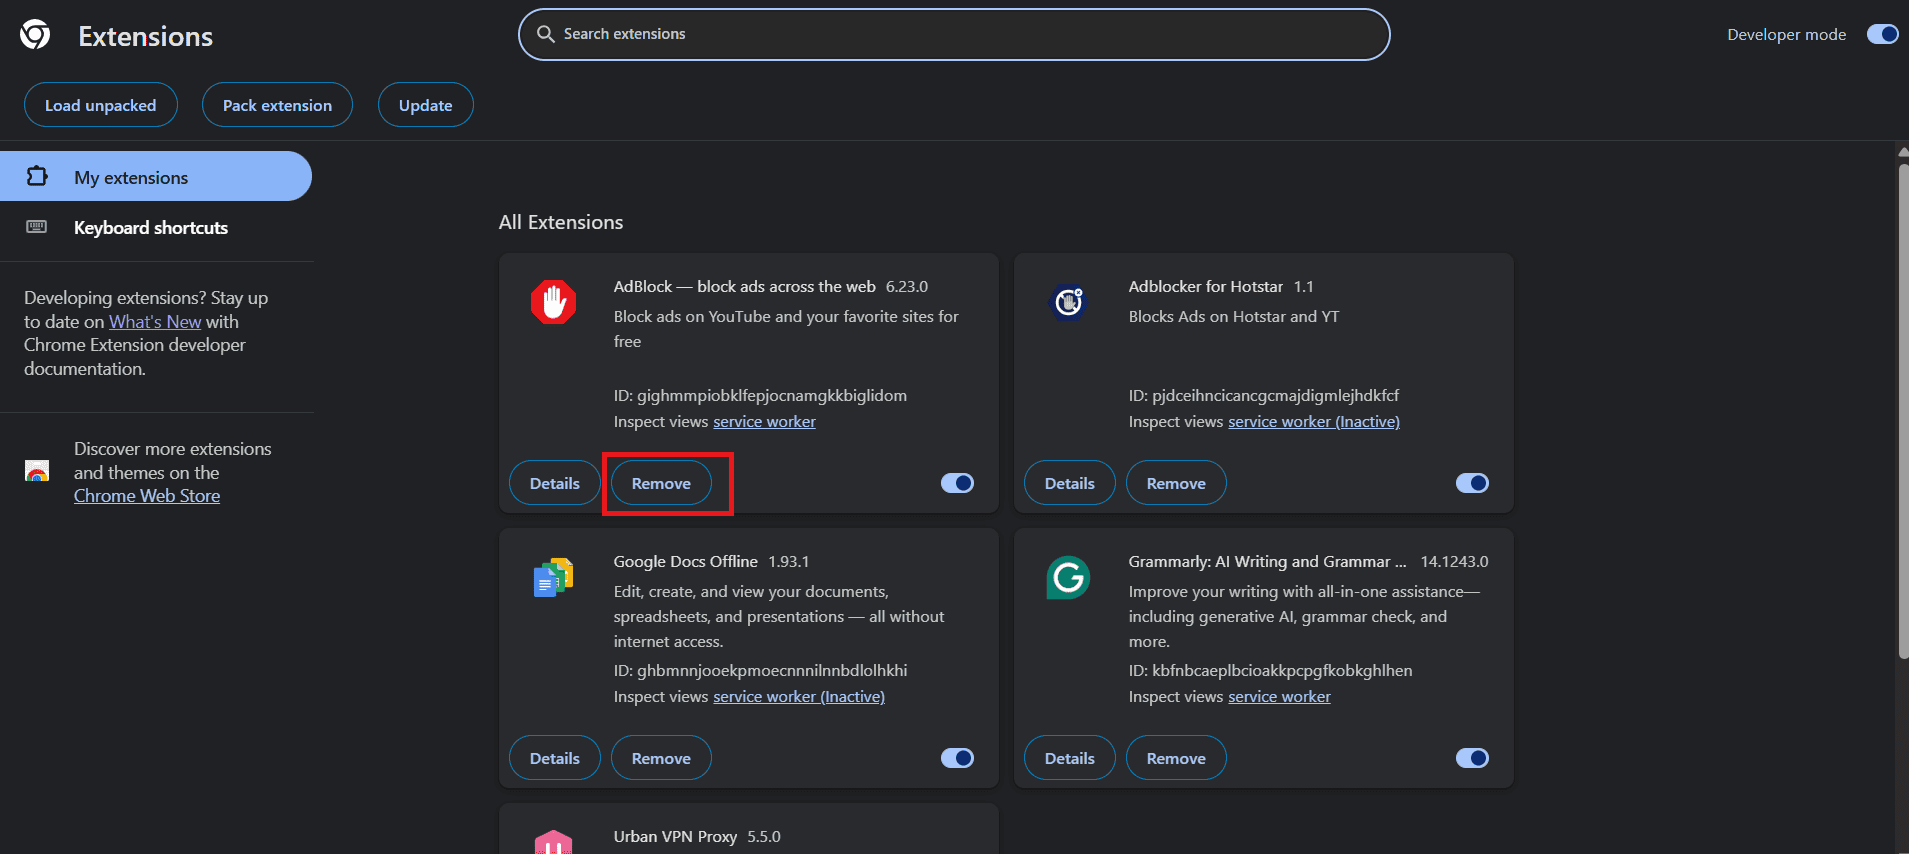1909x854 pixels.
Task: Focus the Search extensions field
Action: pos(954,34)
